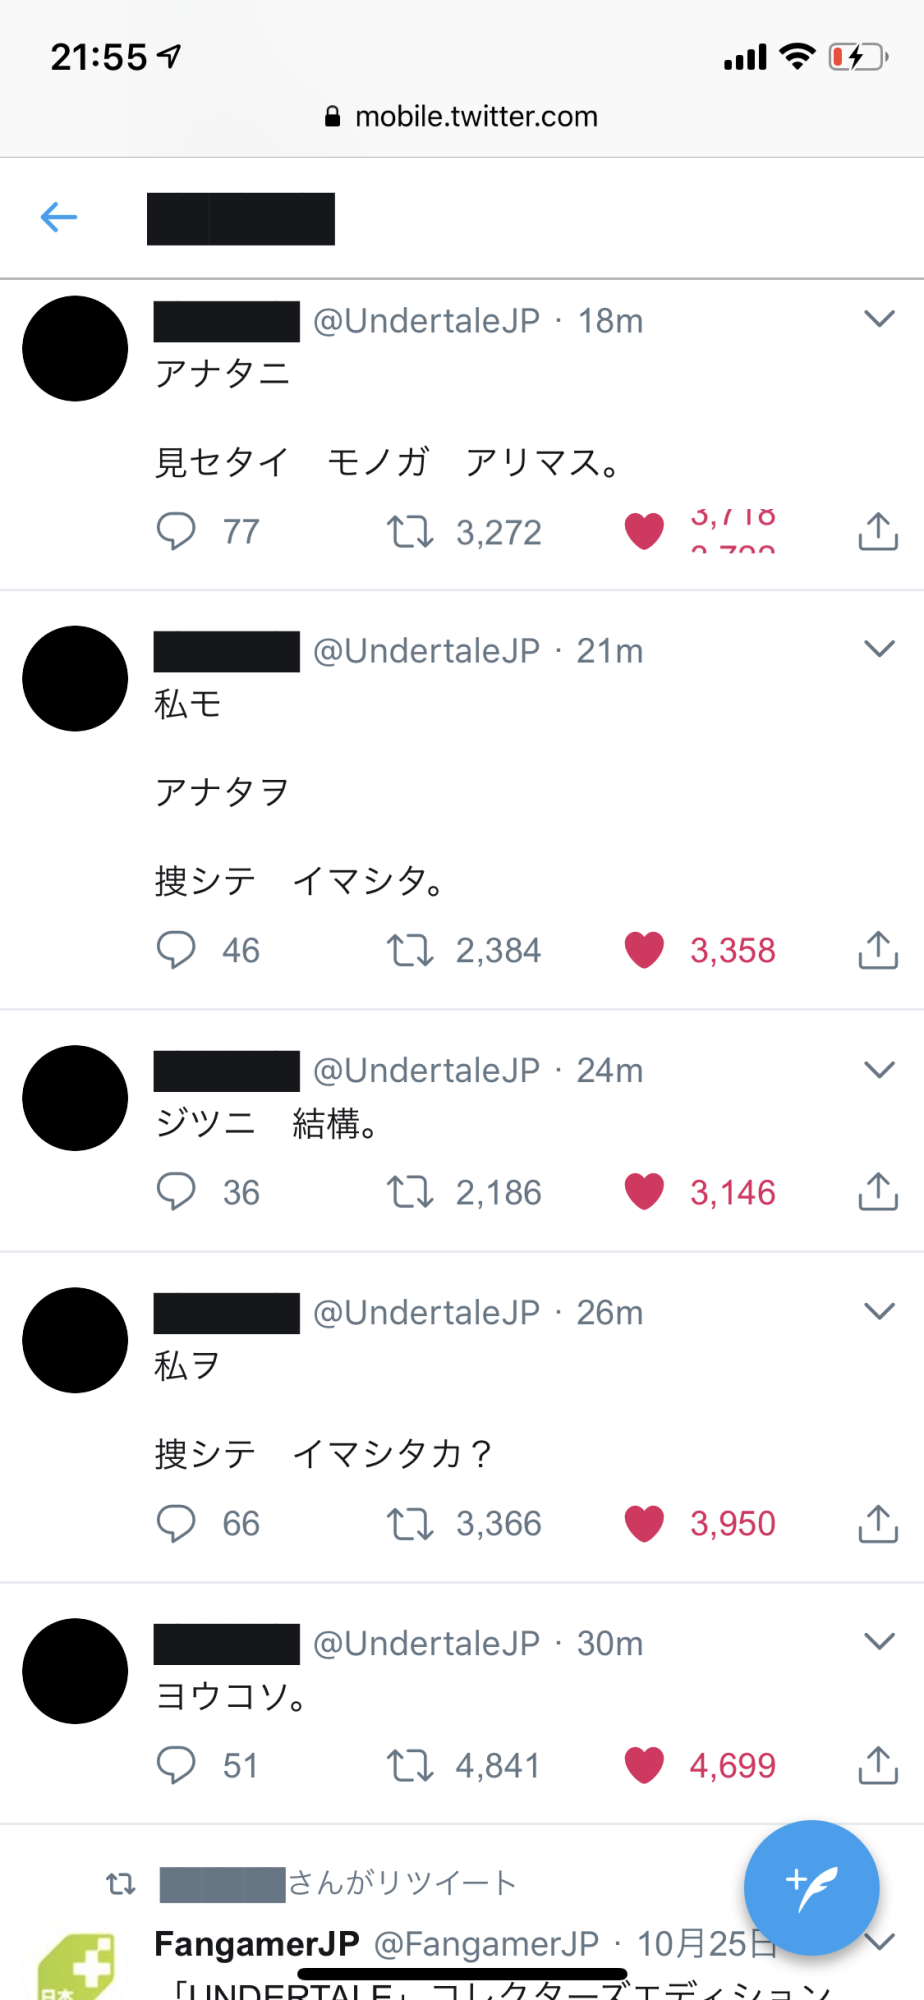Viewport: 924px width, 2000px height.
Task: Retweet the ヨウコソ。 tweet
Action: [x=410, y=1765]
